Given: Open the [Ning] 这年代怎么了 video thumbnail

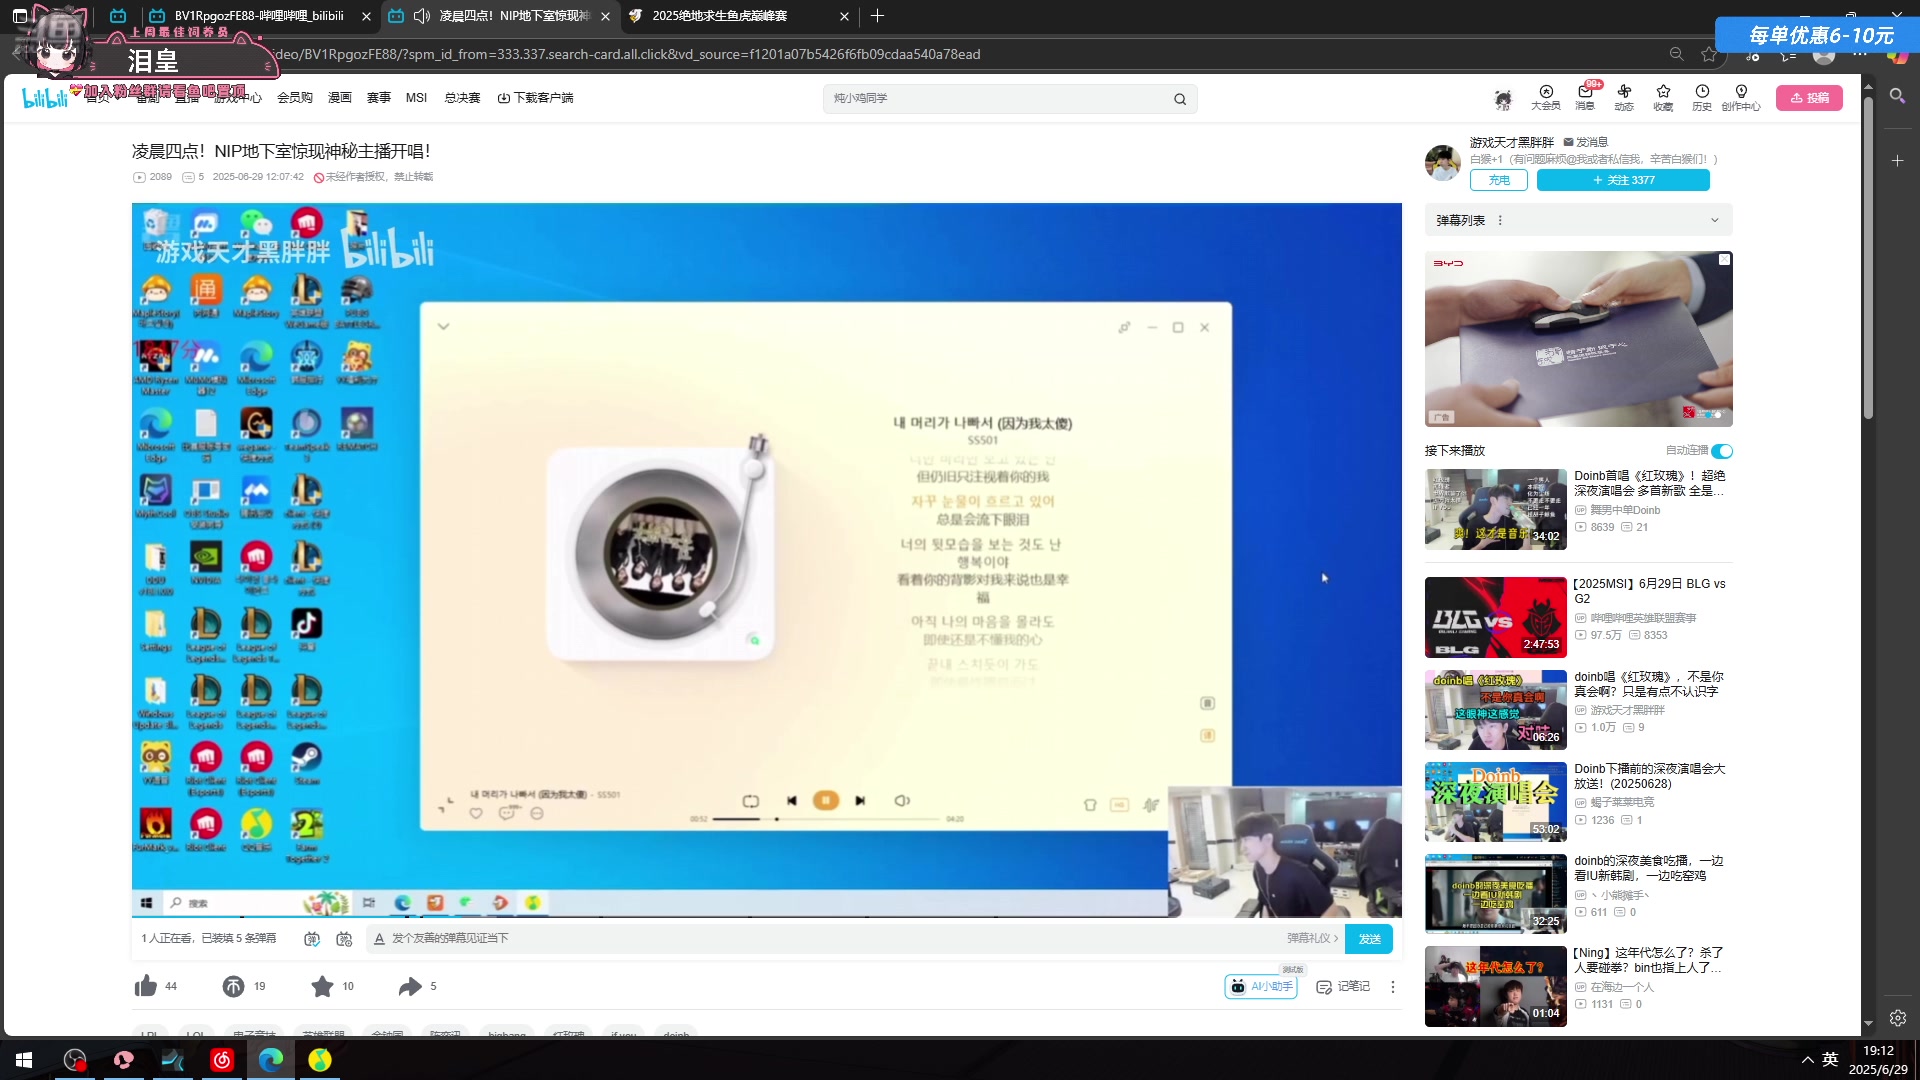Looking at the screenshot, I should point(1495,986).
